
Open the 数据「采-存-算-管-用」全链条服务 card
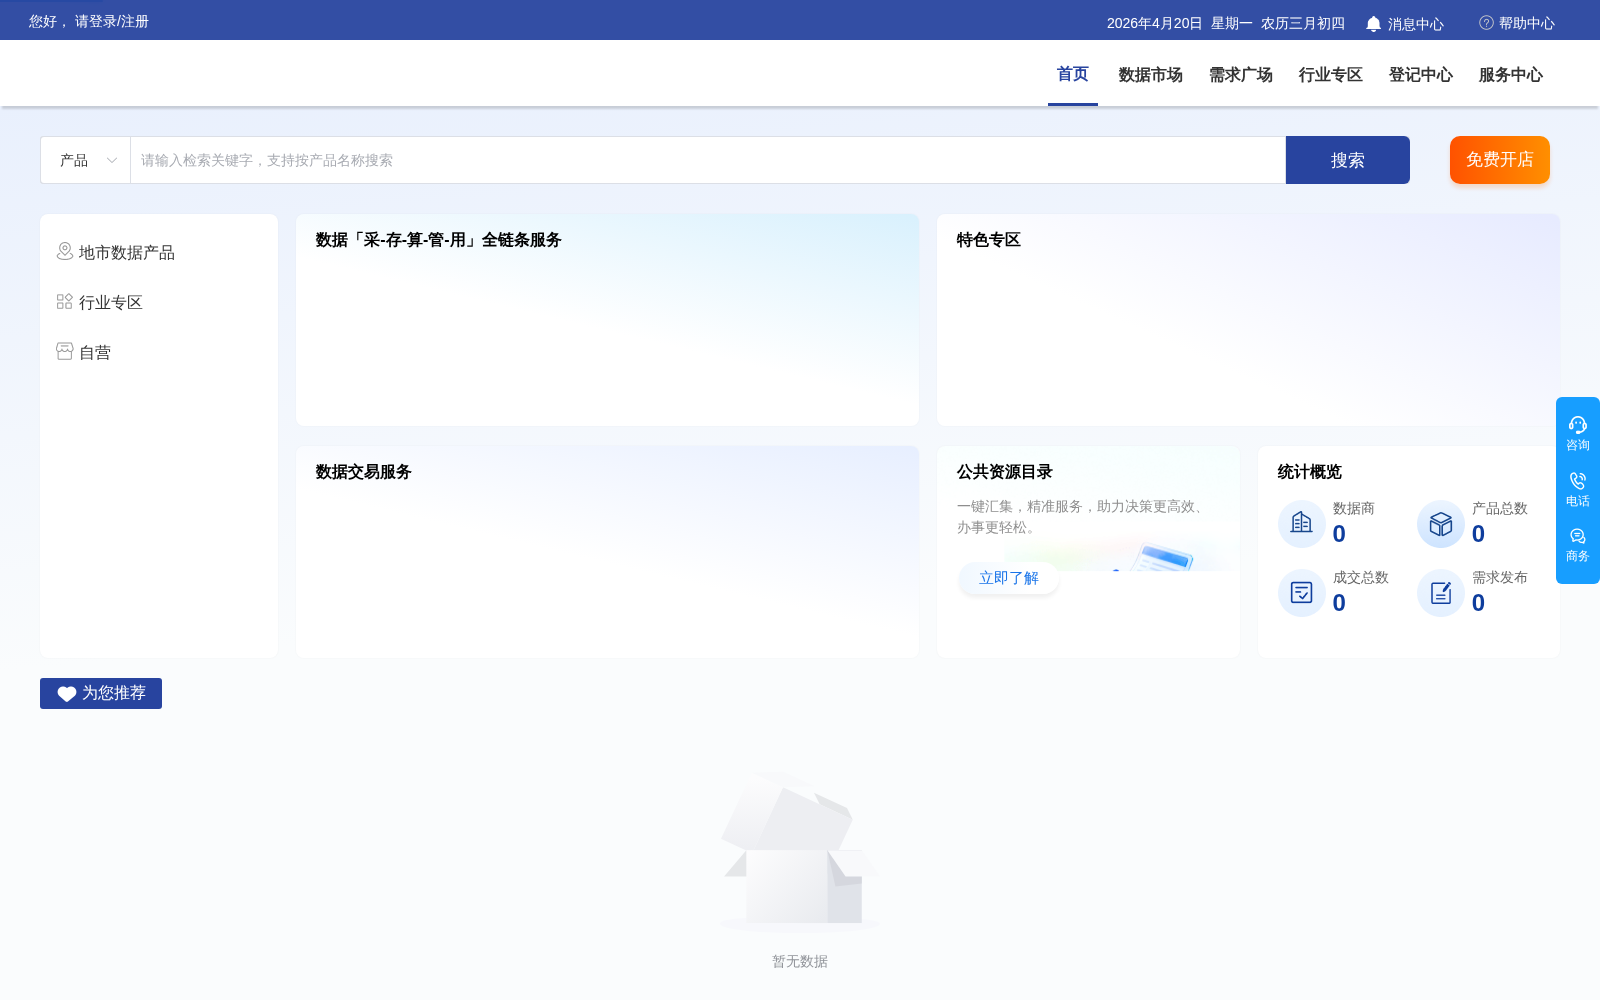coord(607,320)
